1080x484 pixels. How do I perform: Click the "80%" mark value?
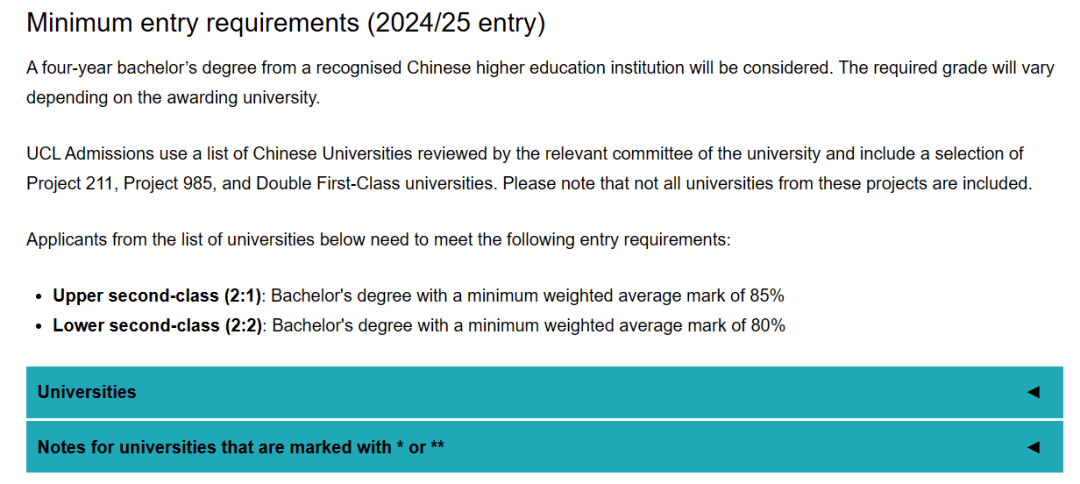point(767,326)
